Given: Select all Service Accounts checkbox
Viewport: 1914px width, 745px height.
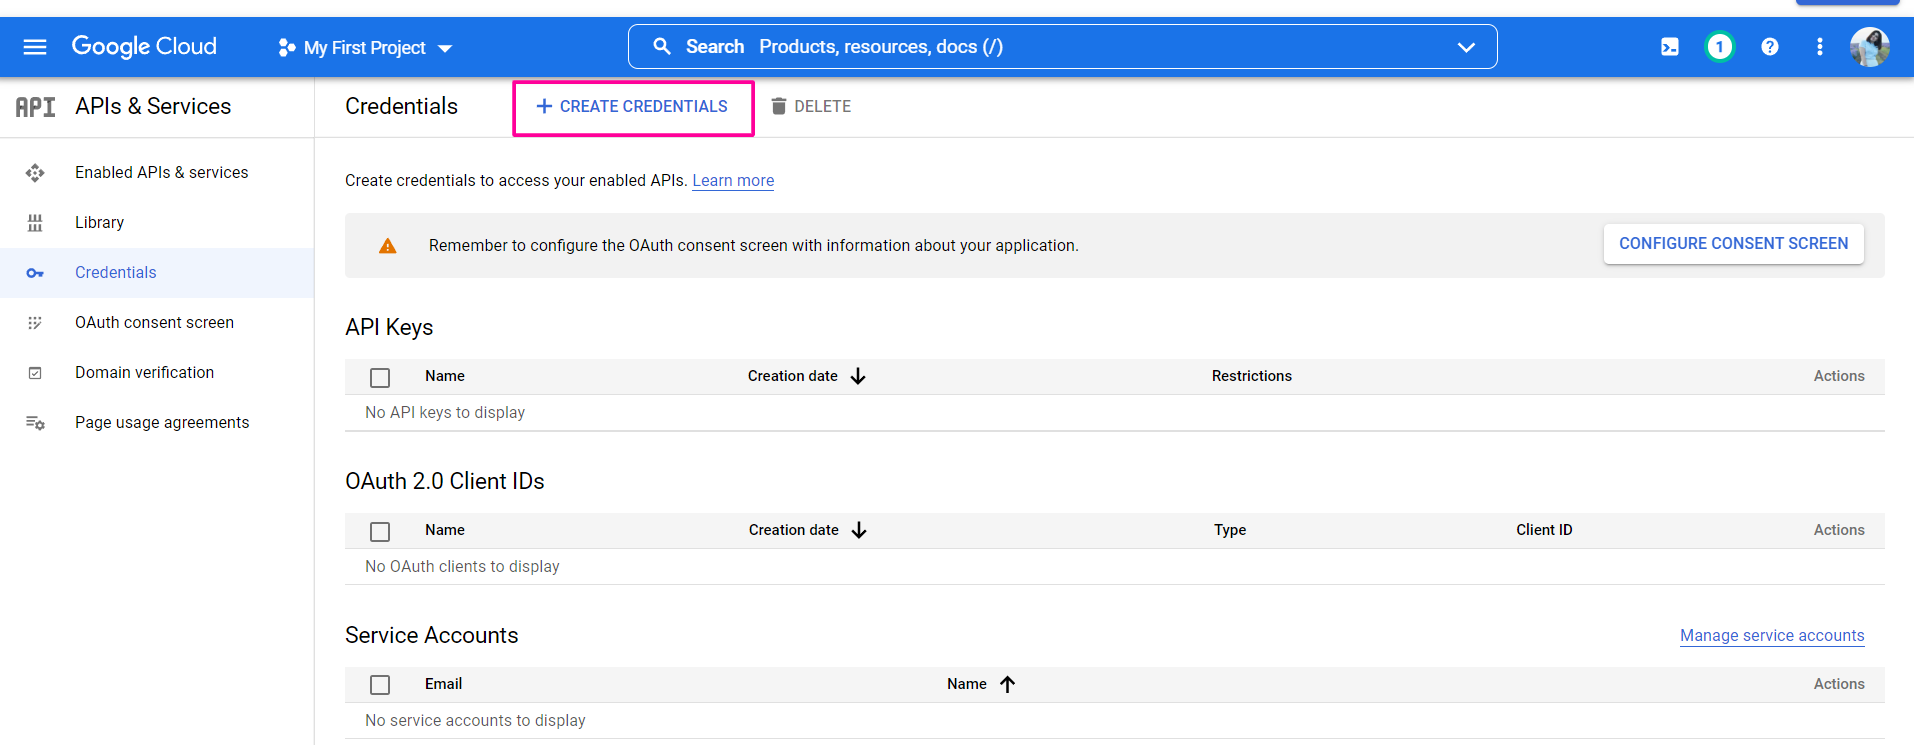Looking at the screenshot, I should tap(380, 685).
